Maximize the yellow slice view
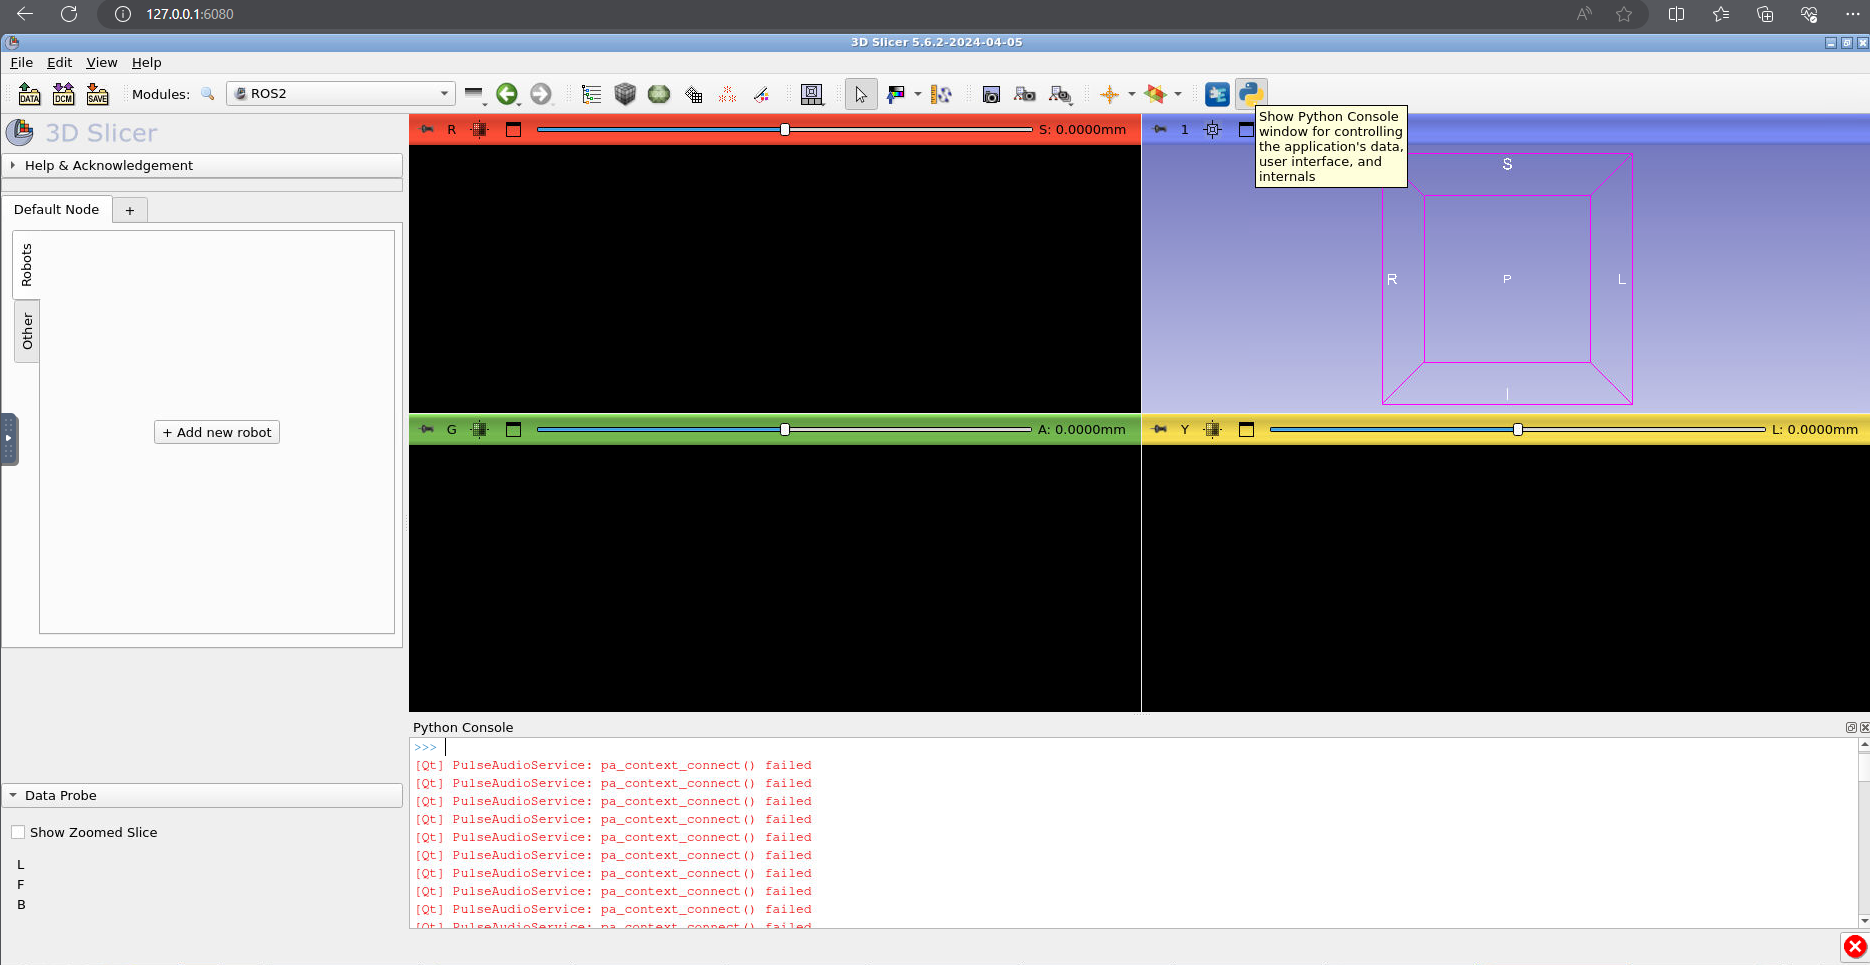The width and height of the screenshot is (1870, 965). point(1246,429)
